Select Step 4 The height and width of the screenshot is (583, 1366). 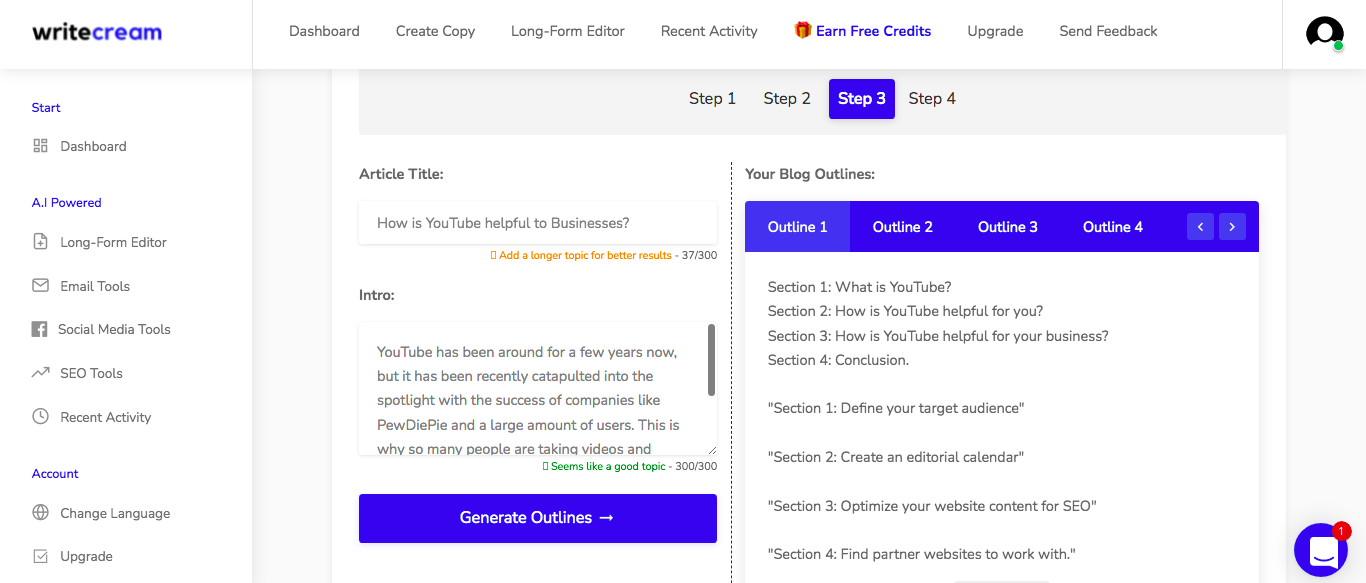point(931,98)
